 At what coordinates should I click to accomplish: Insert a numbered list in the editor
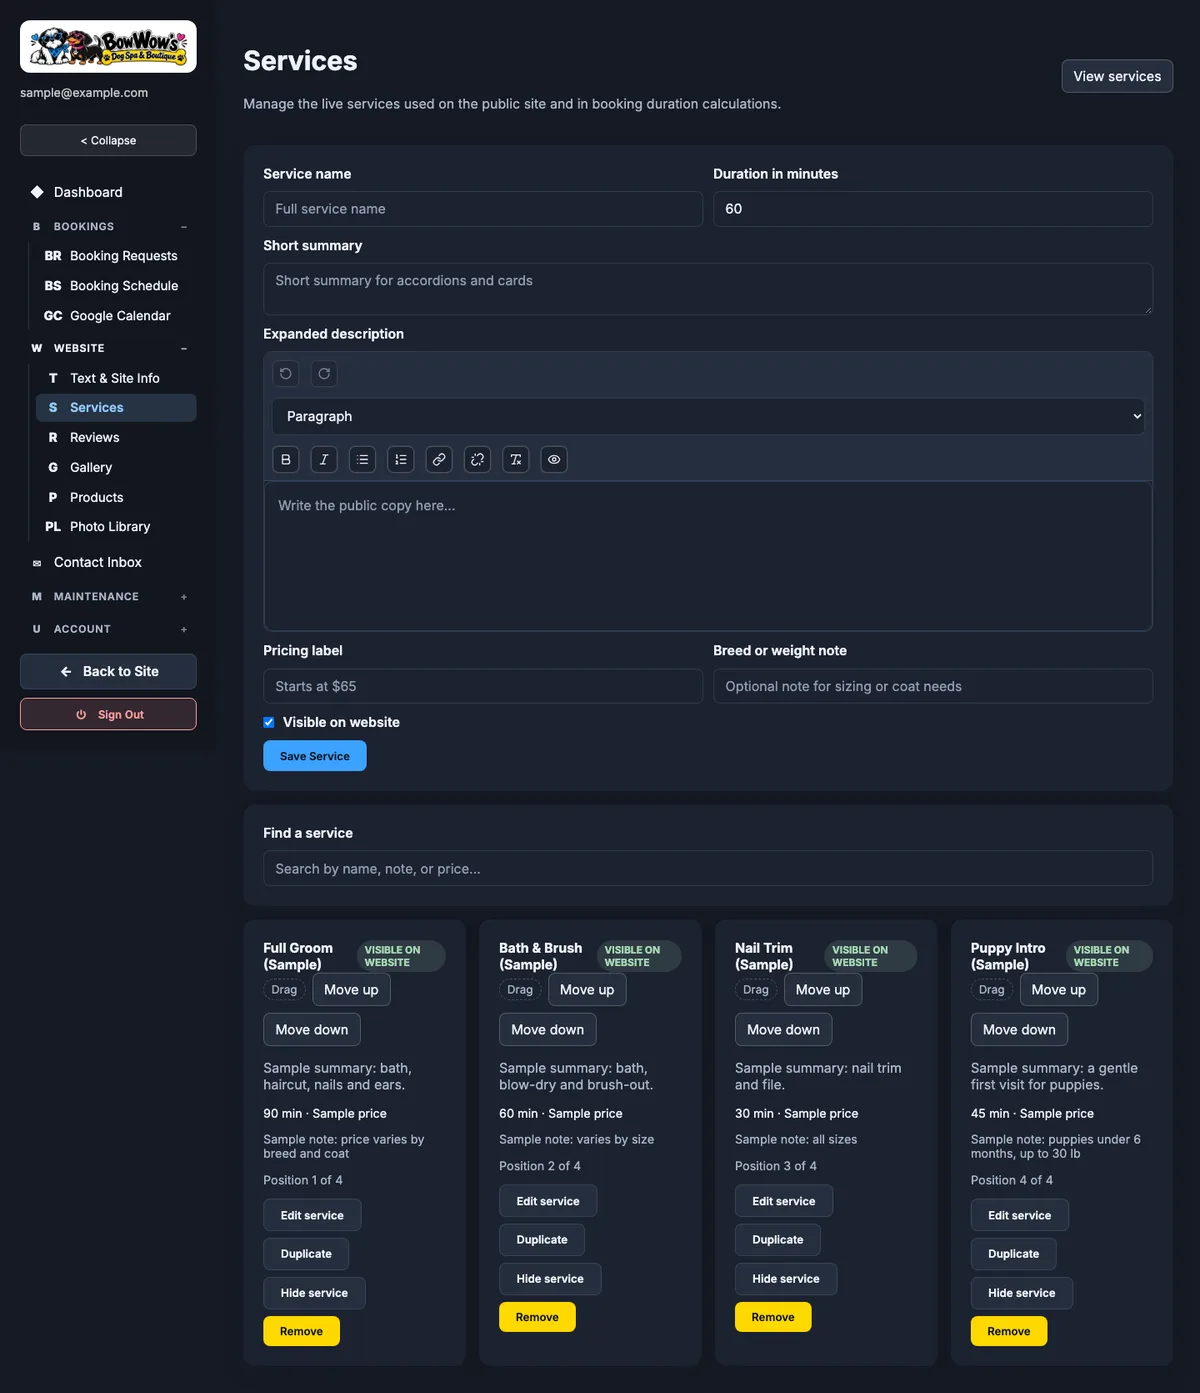click(x=401, y=459)
